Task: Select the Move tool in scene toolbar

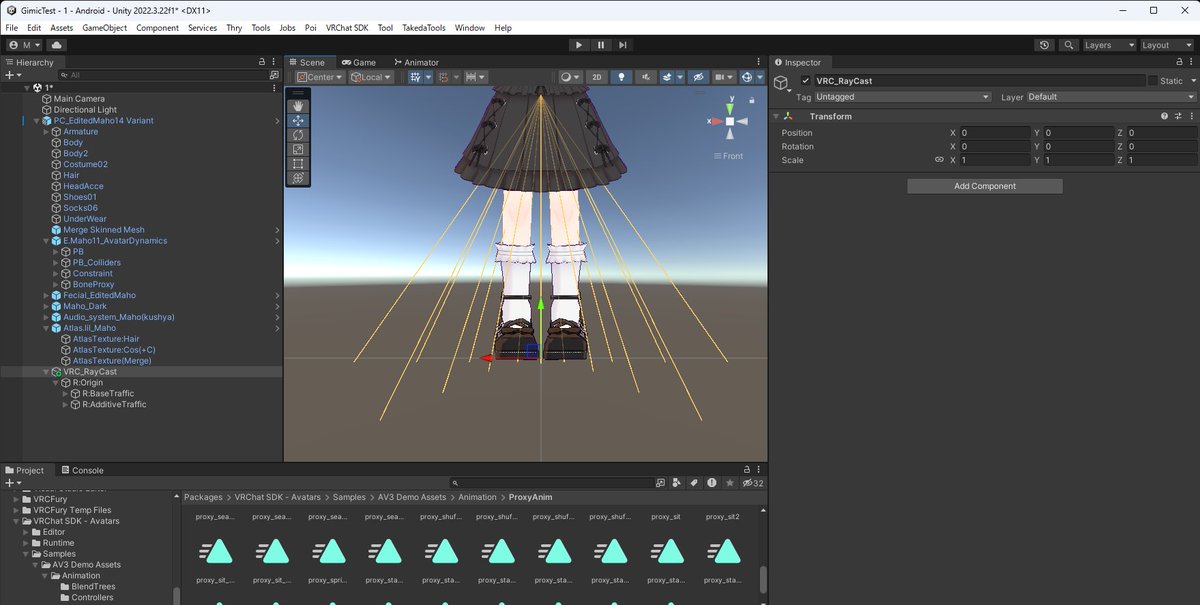Action: click(x=298, y=120)
